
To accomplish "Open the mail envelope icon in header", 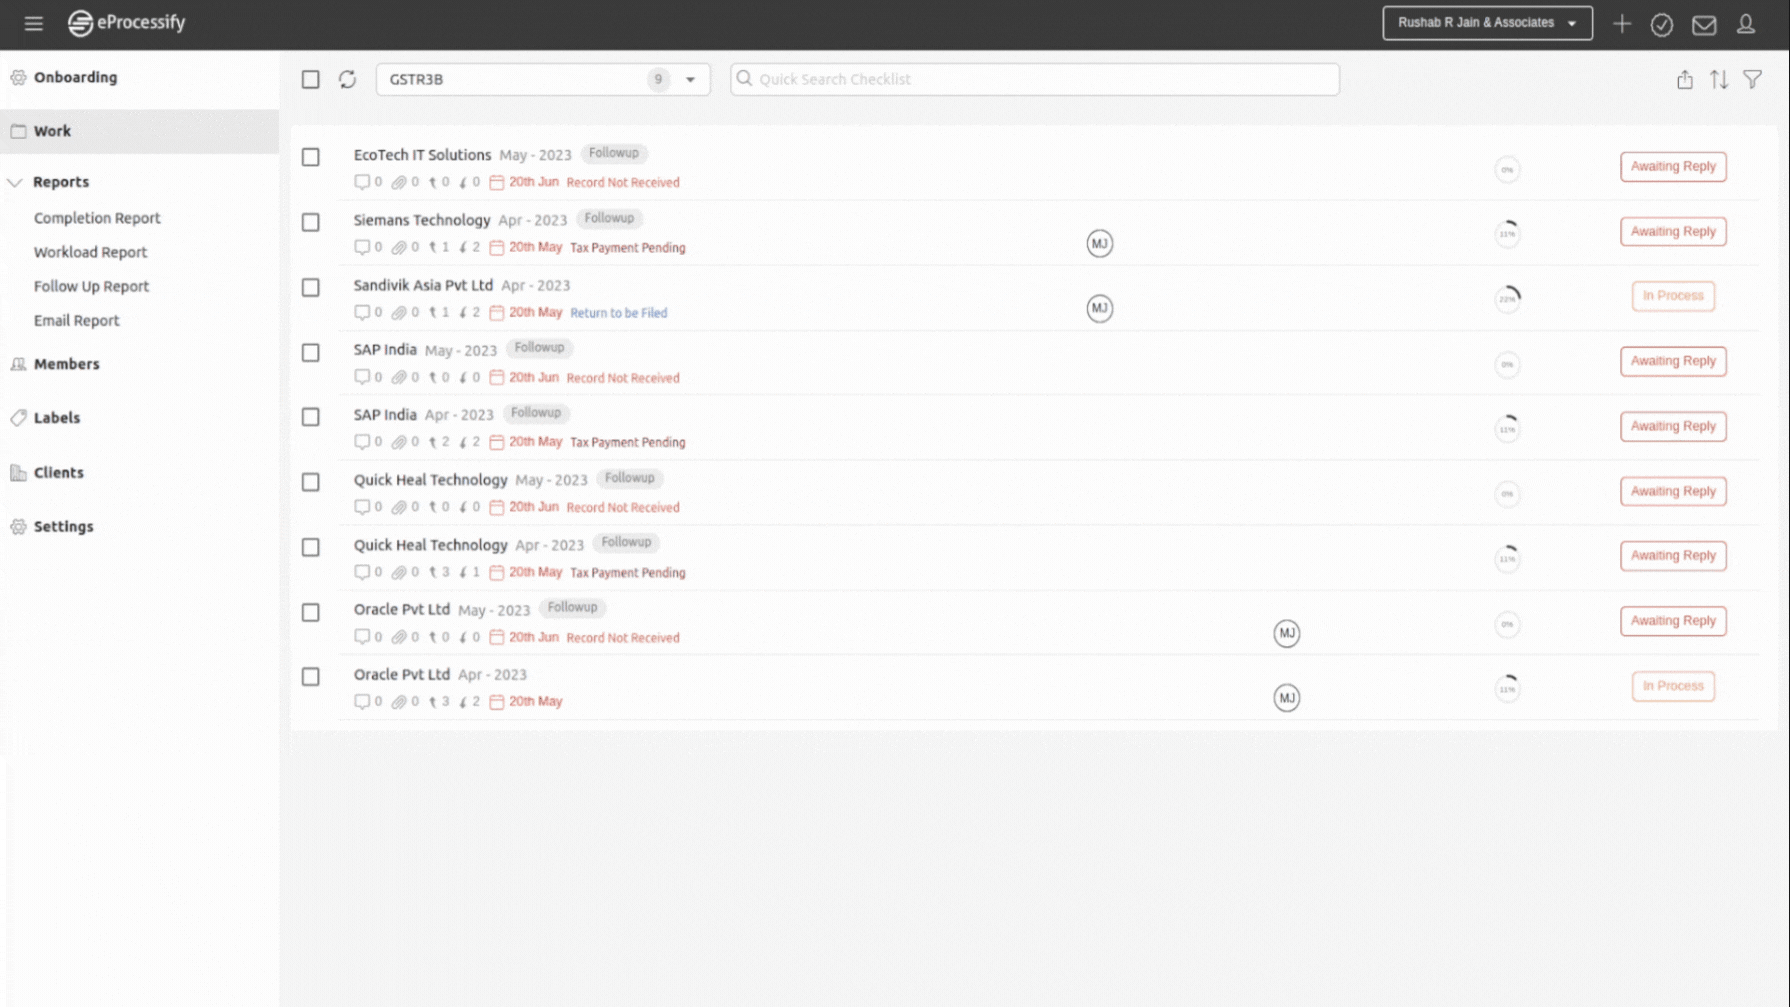I will pyautogui.click(x=1704, y=24).
